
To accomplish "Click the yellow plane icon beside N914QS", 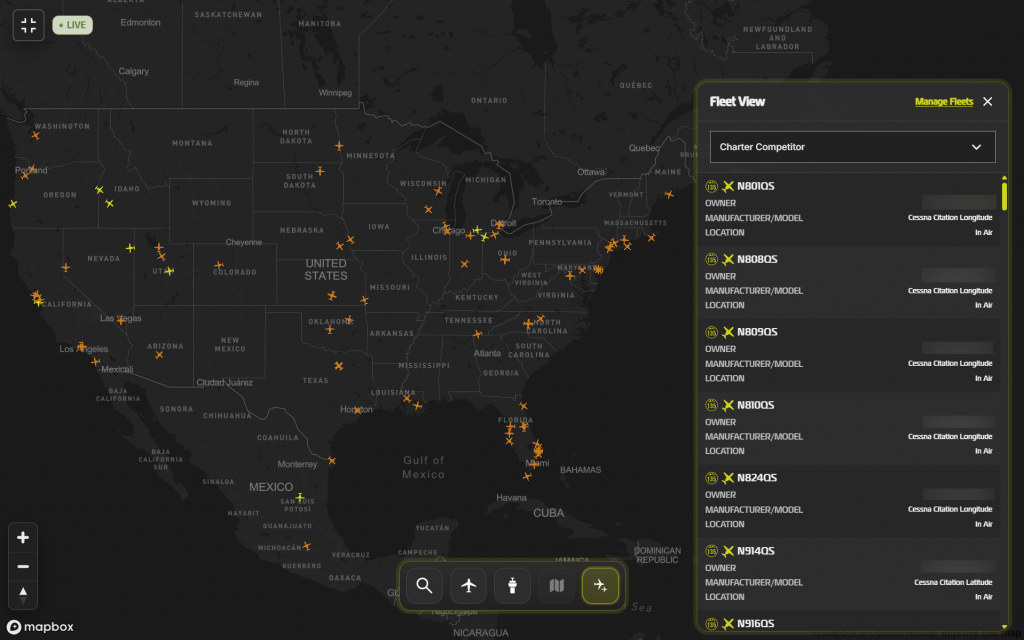I will click(728, 551).
